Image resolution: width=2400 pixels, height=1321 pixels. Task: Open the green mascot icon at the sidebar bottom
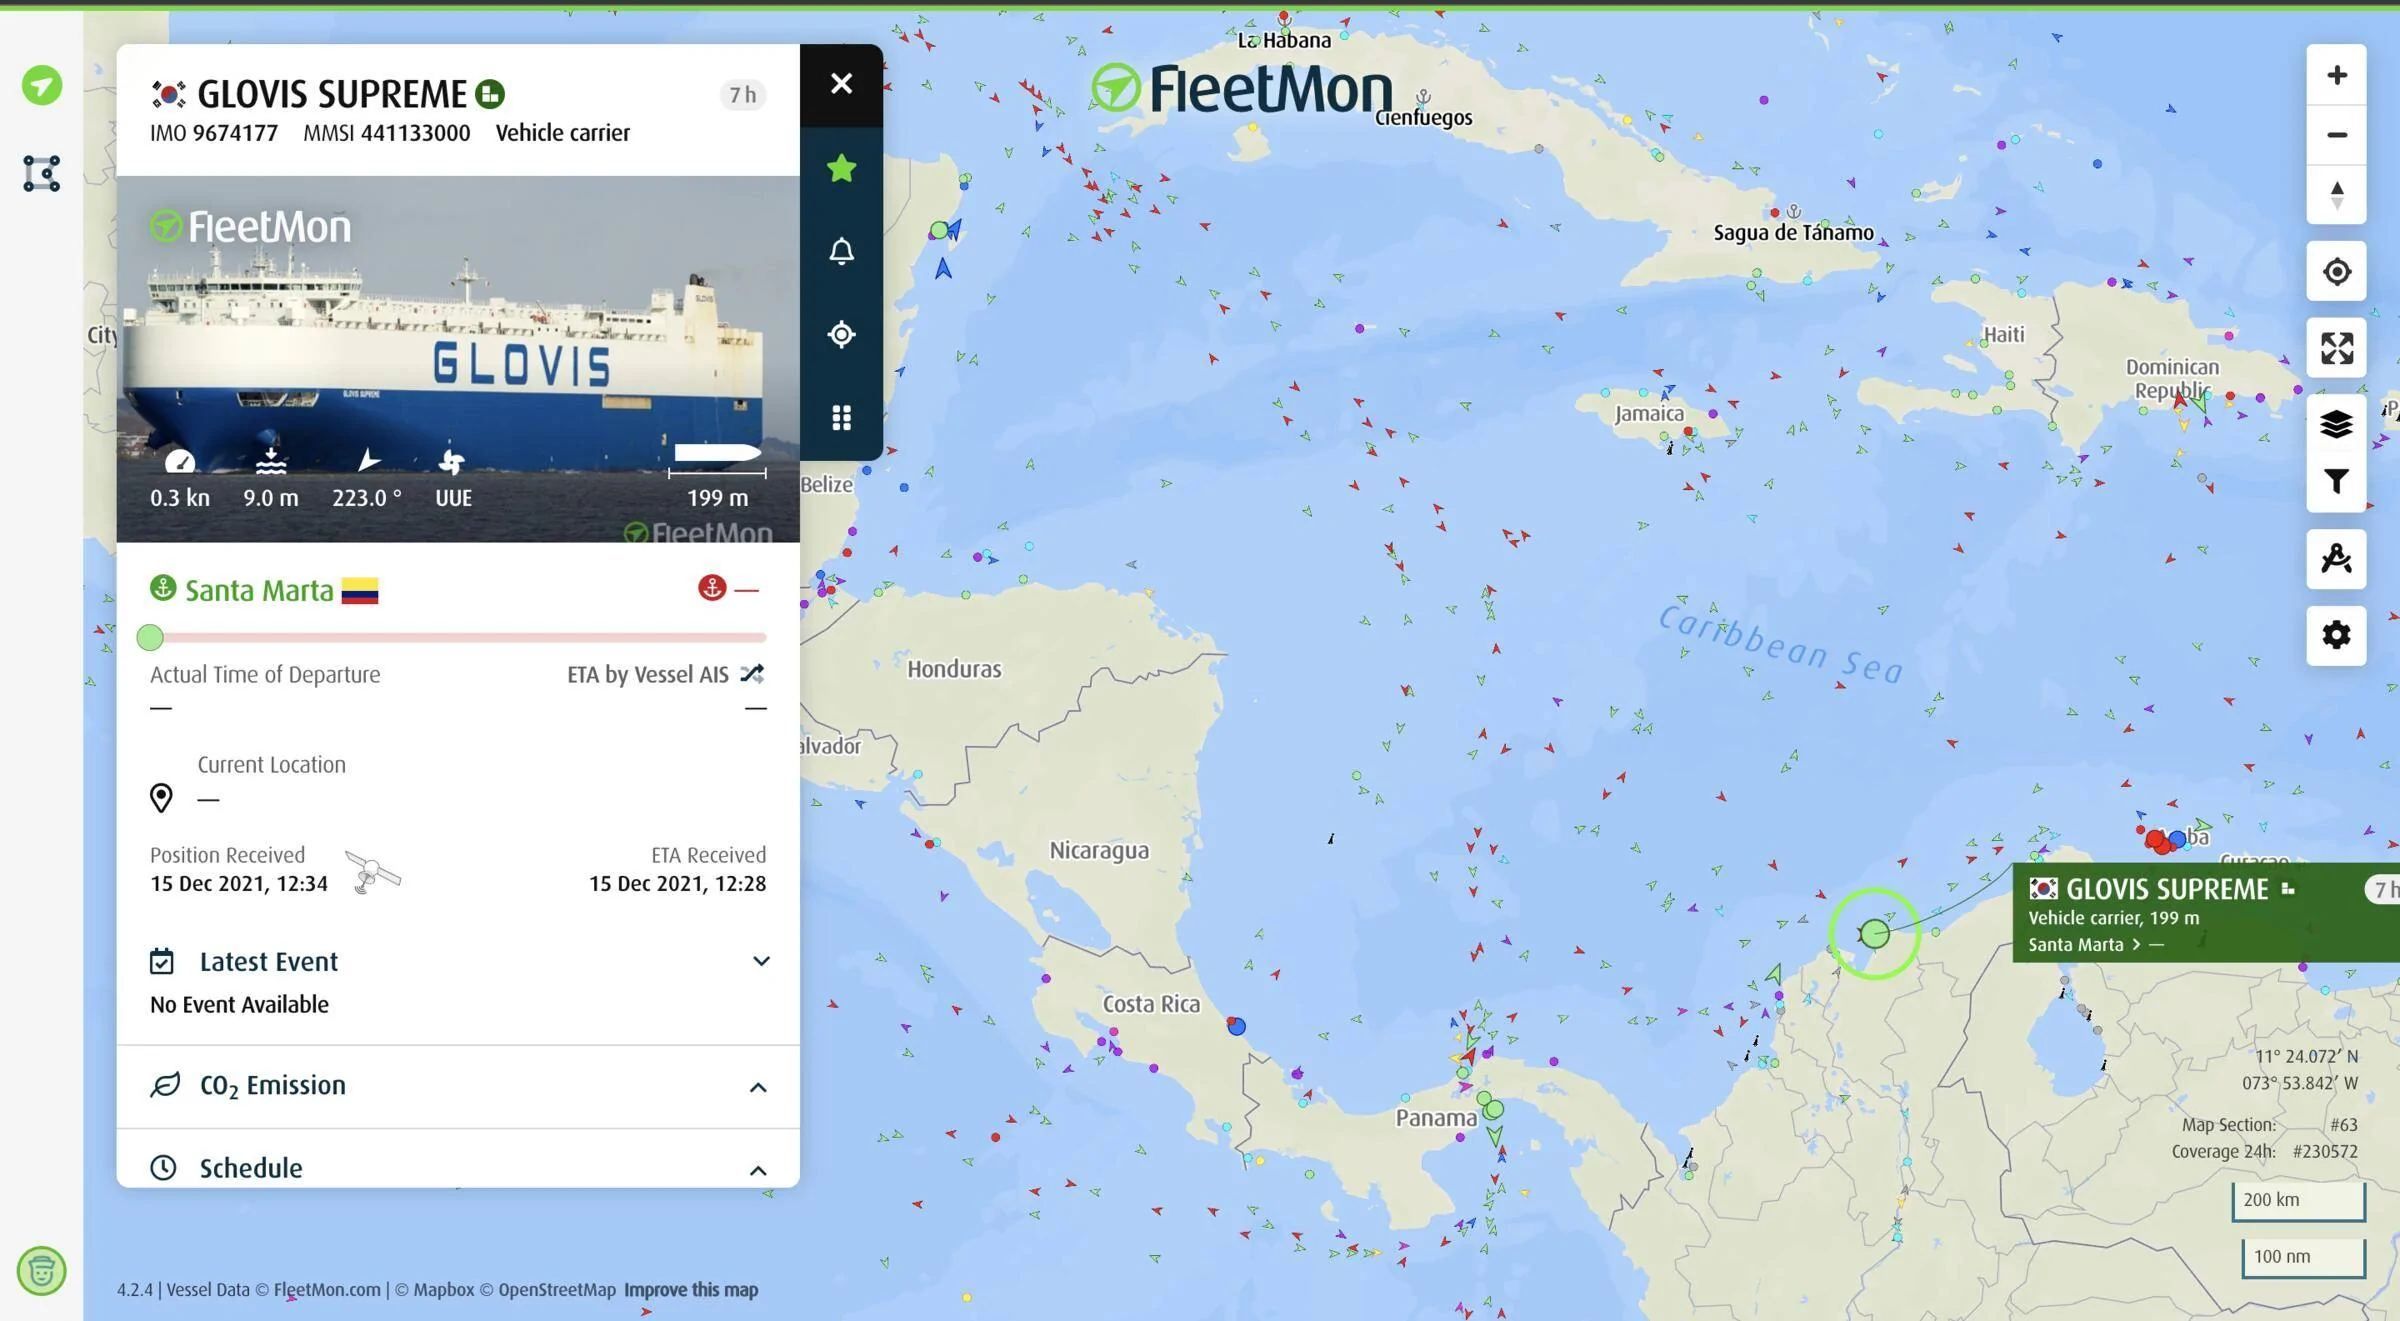coord(41,1271)
